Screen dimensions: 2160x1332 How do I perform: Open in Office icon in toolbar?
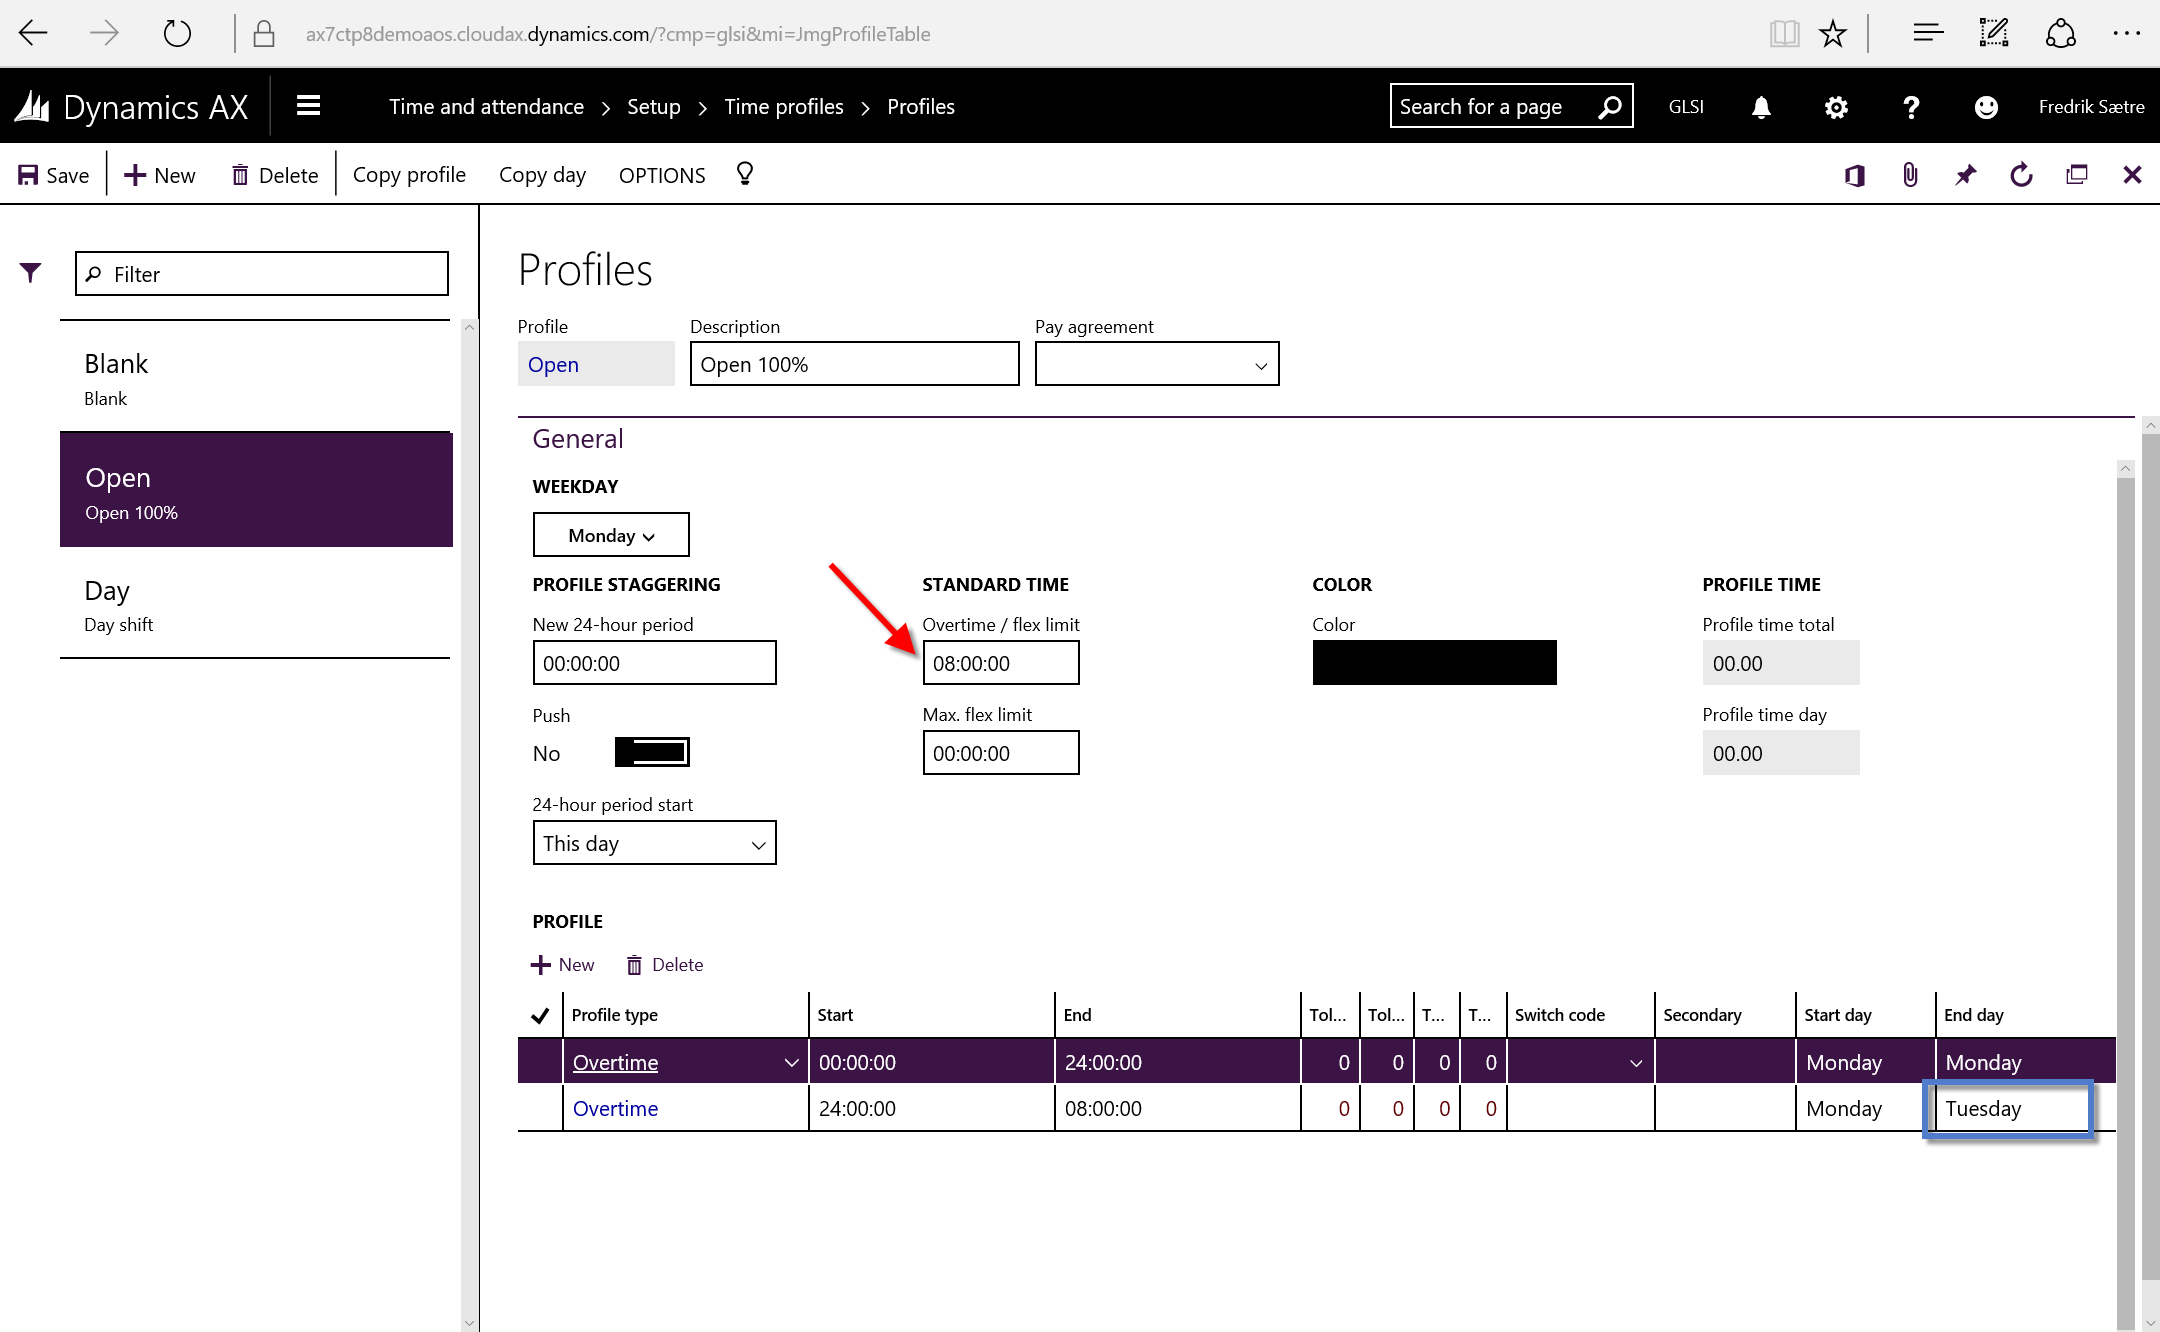point(1855,175)
